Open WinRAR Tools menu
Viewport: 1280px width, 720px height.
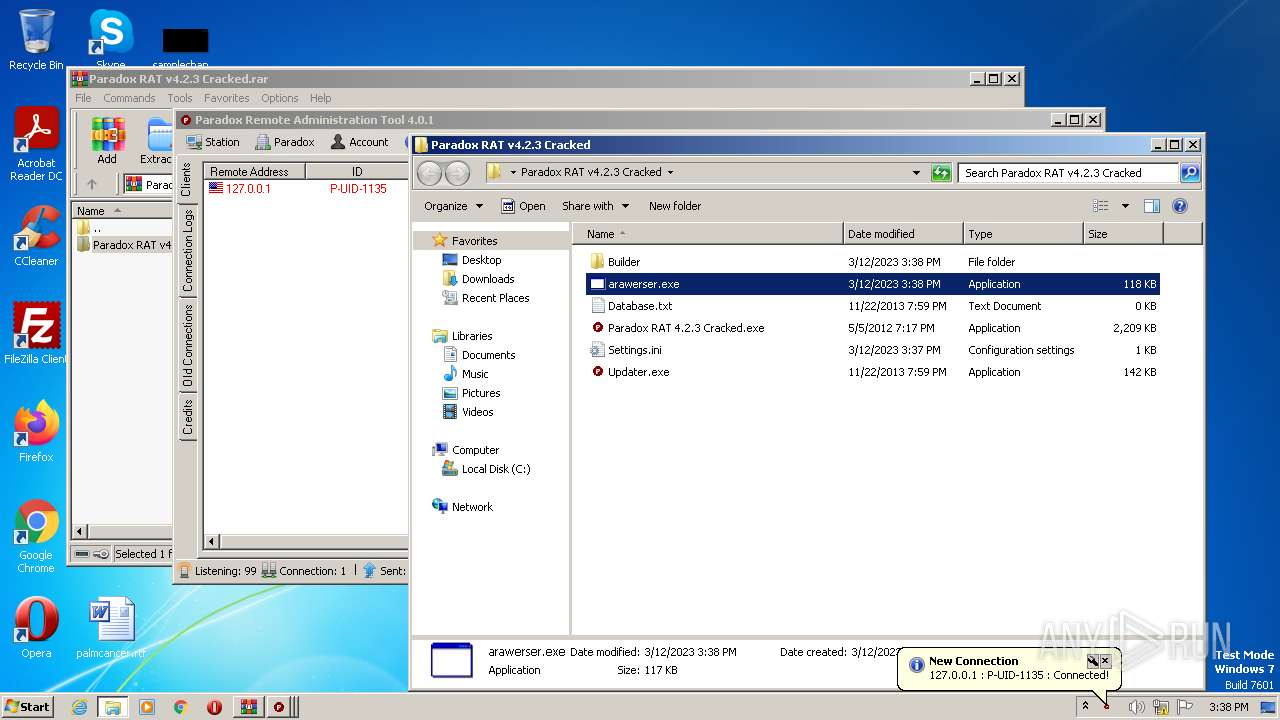pos(180,98)
